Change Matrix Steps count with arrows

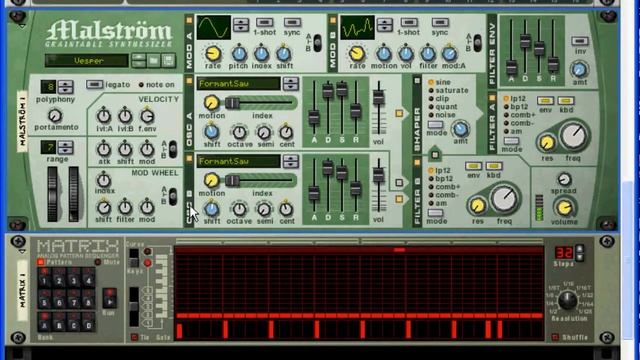[x=579, y=253]
